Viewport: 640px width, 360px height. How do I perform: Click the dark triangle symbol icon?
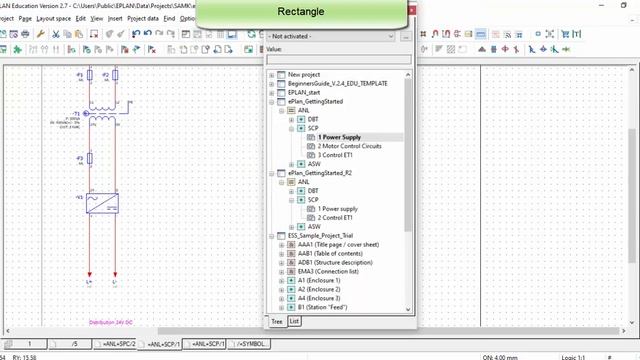coord(482,50)
